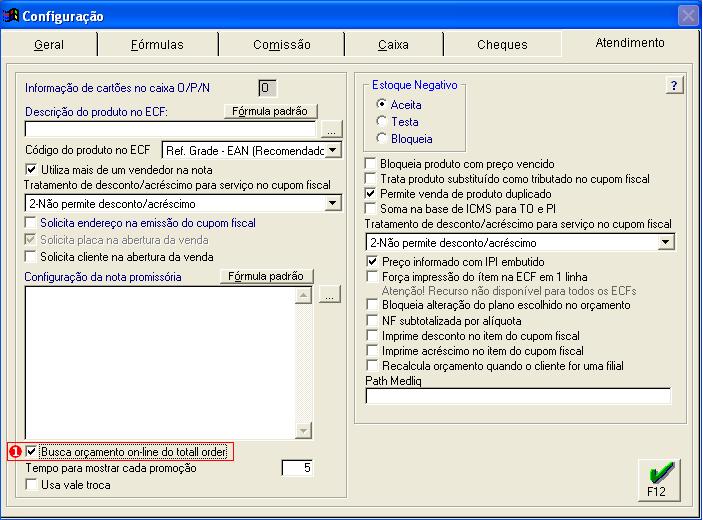Switch to the Fórmulas tab
The width and height of the screenshot is (703, 520).
pyautogui.click(x=157, y=44)
